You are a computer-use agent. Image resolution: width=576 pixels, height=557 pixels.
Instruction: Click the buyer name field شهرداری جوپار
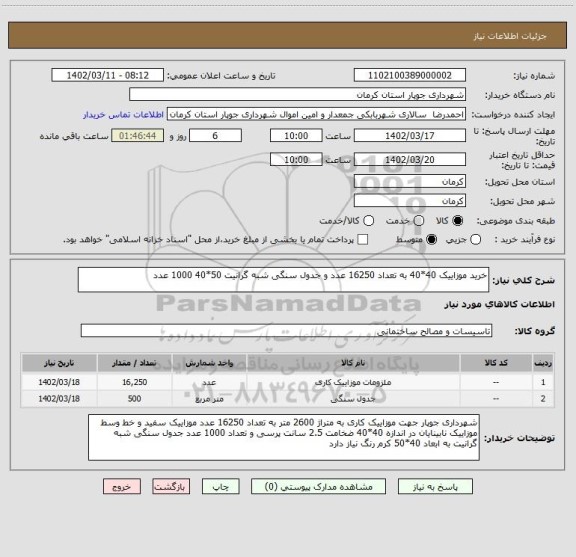pos(298,95)
